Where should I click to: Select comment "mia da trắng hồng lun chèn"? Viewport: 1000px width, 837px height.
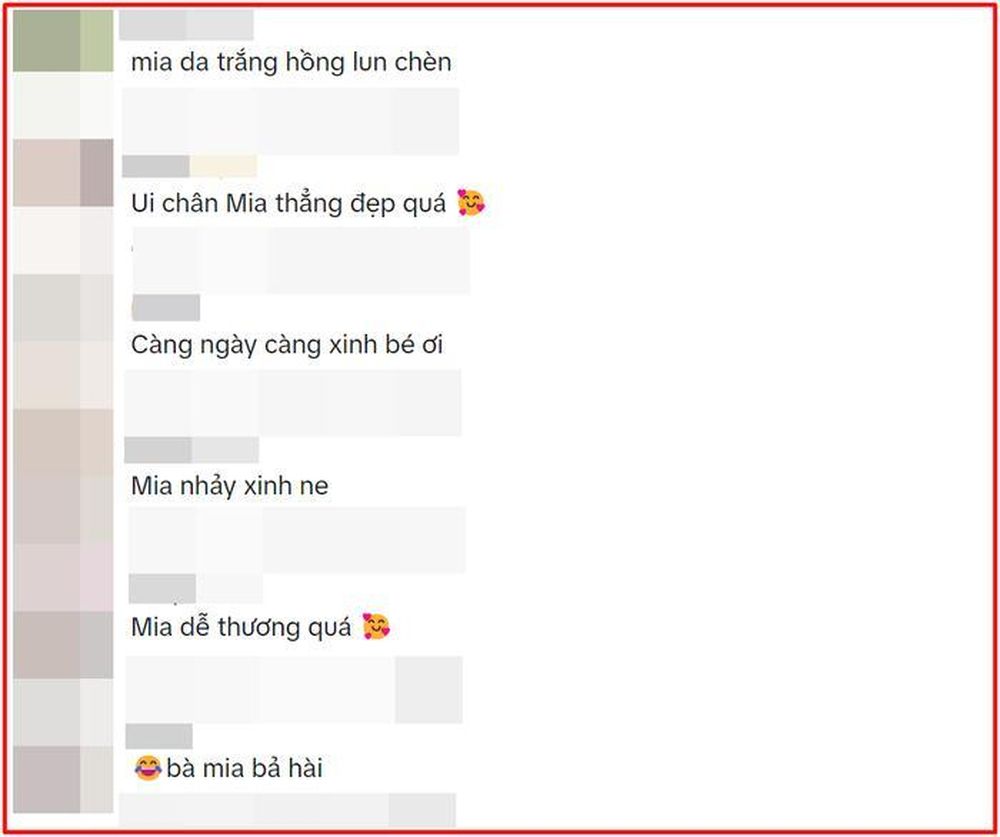[x=291, y=62]
